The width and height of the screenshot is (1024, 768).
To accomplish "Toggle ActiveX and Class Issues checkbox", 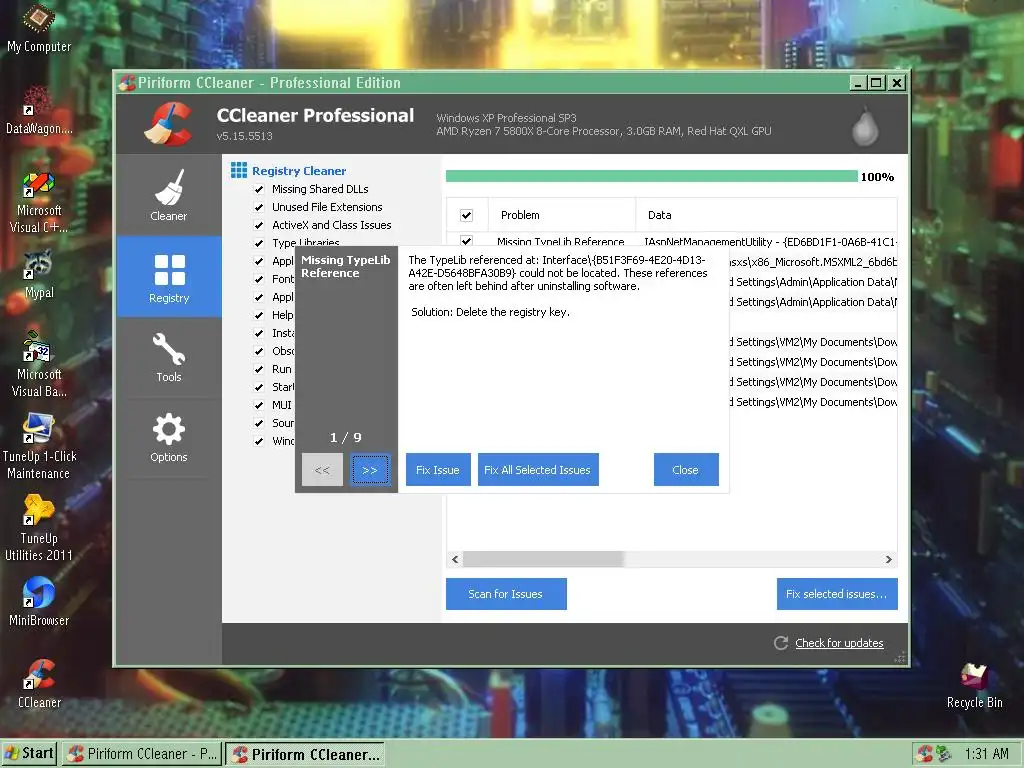I will (x=259, y=225).
